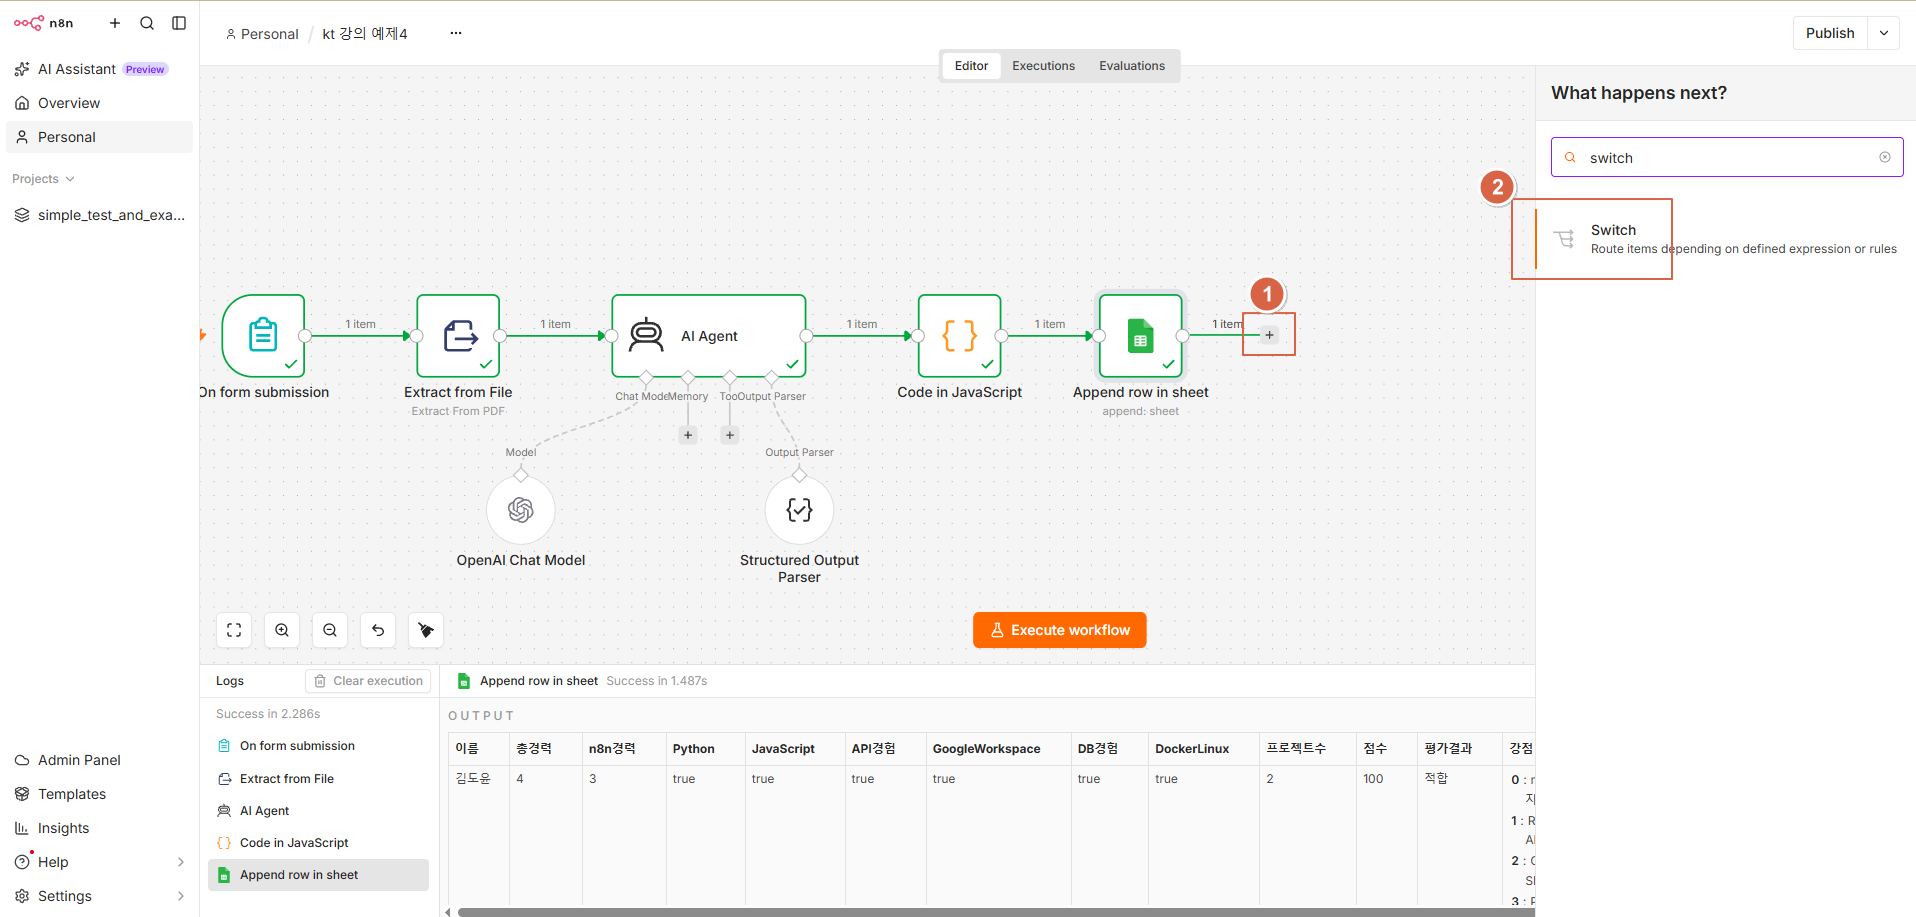Image resolution: width=1916 pixels, height=917 pixels.
Task: Tidy up workflow nodes icon
Action: click(426, 630)
